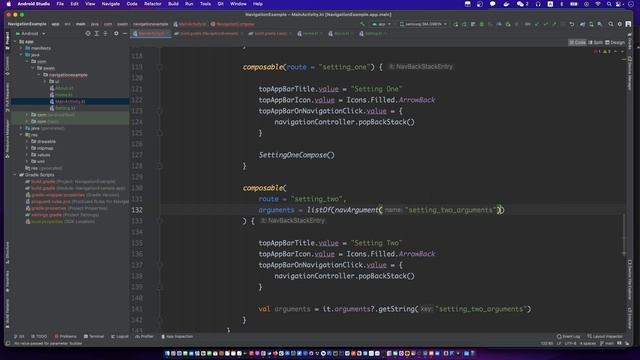
Task: Open the Project tool window stripe button
Action: point(7,41)
